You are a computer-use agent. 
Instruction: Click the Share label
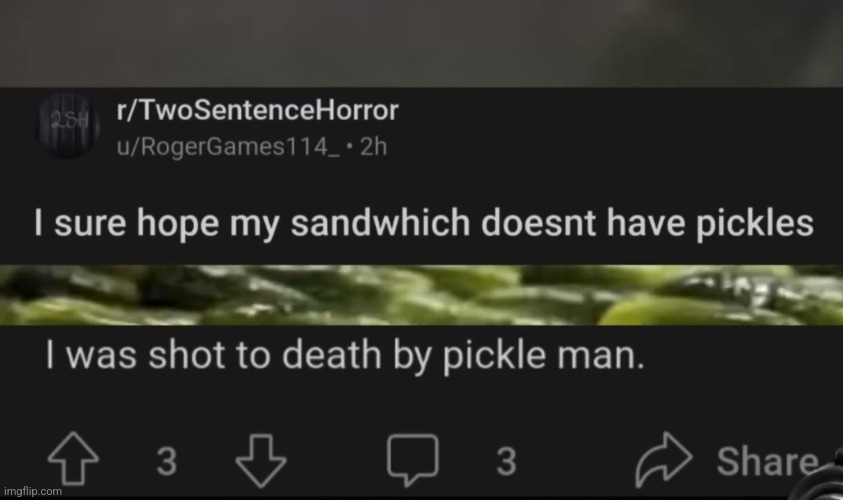pyautogui.click(x=768, y=461)
